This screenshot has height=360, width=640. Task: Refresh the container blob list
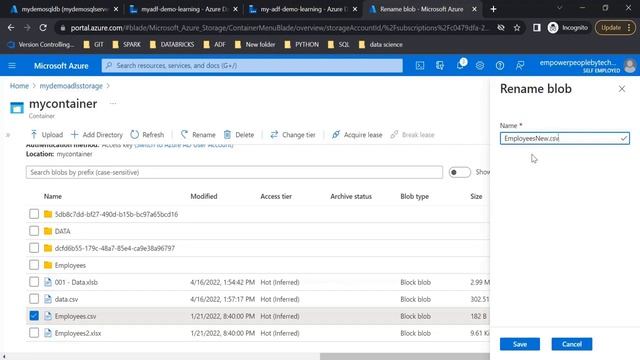[147, 135]
